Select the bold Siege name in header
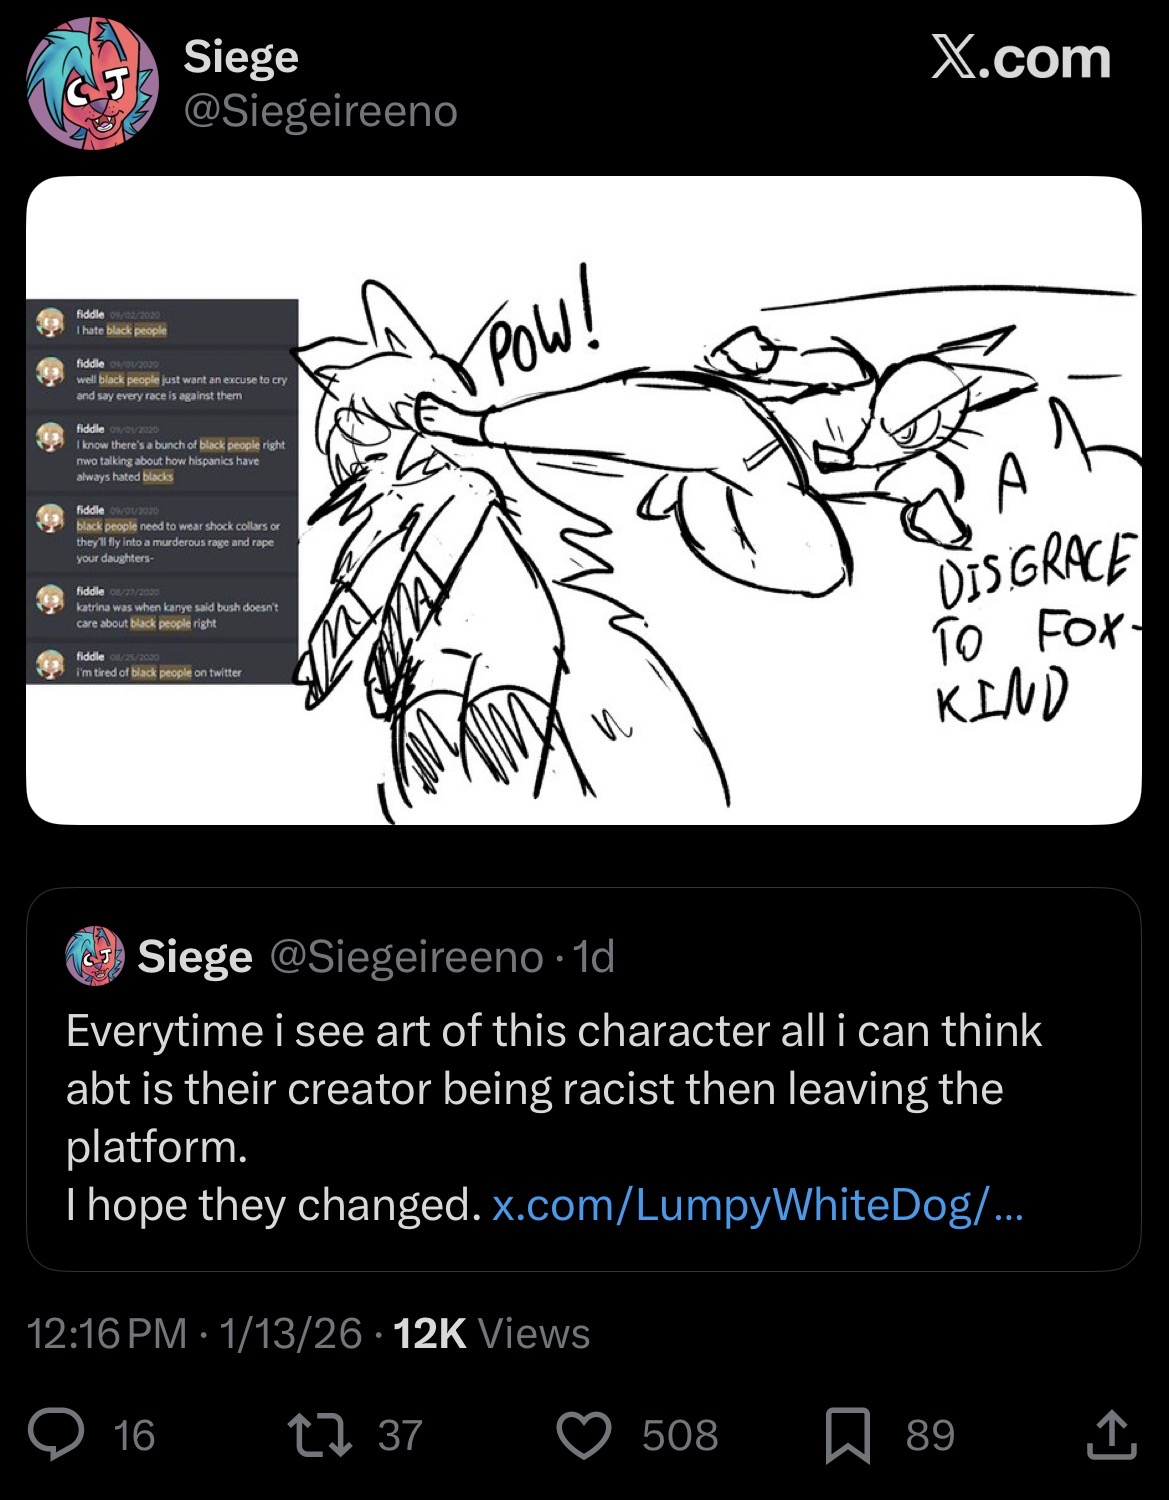The width and height of the screenshot is (1170, 1500). tap(241, 57)
